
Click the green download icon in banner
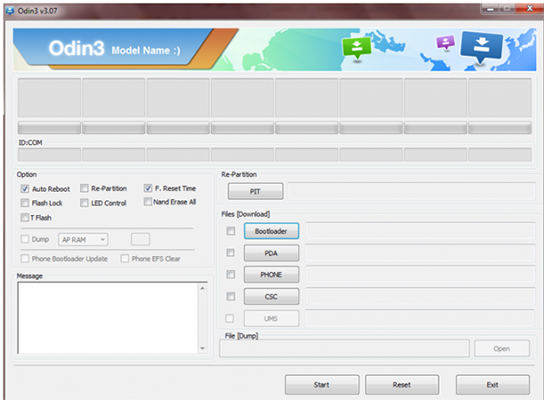(357, 49)
